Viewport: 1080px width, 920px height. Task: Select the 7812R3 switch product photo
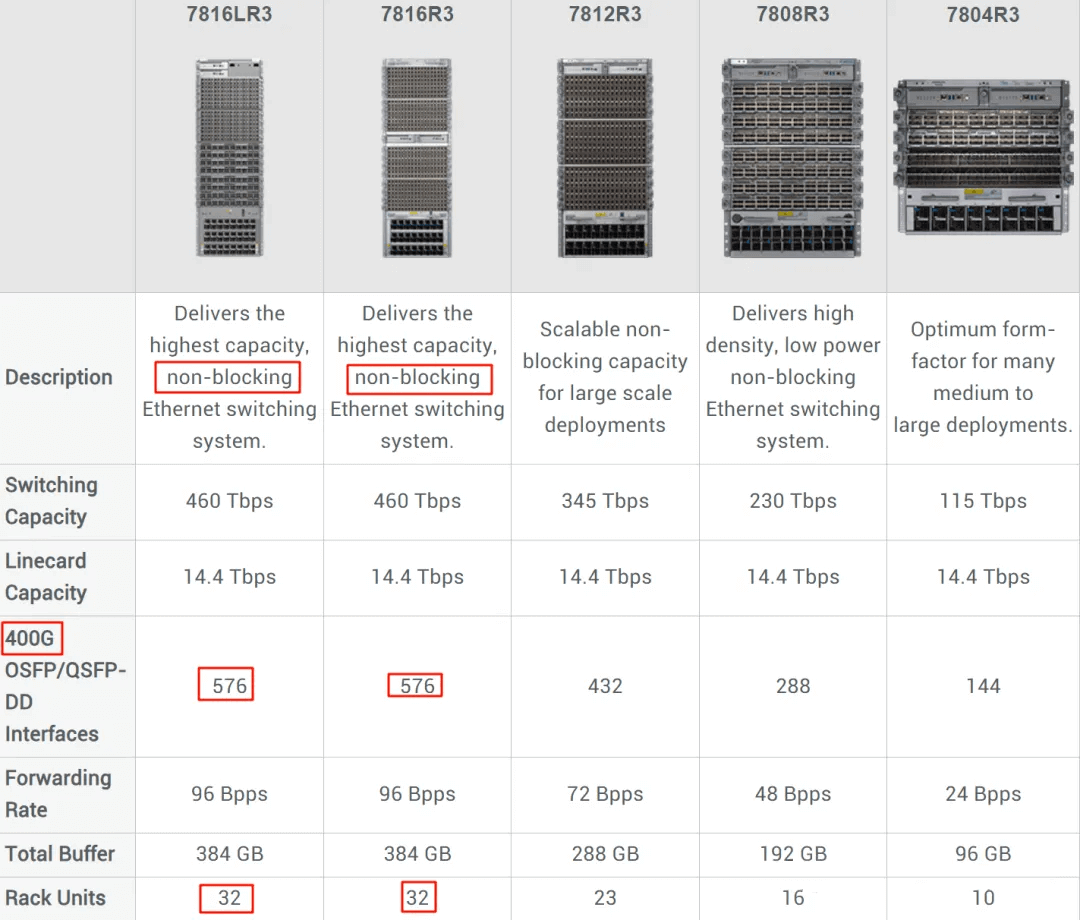tap(605, 157)
